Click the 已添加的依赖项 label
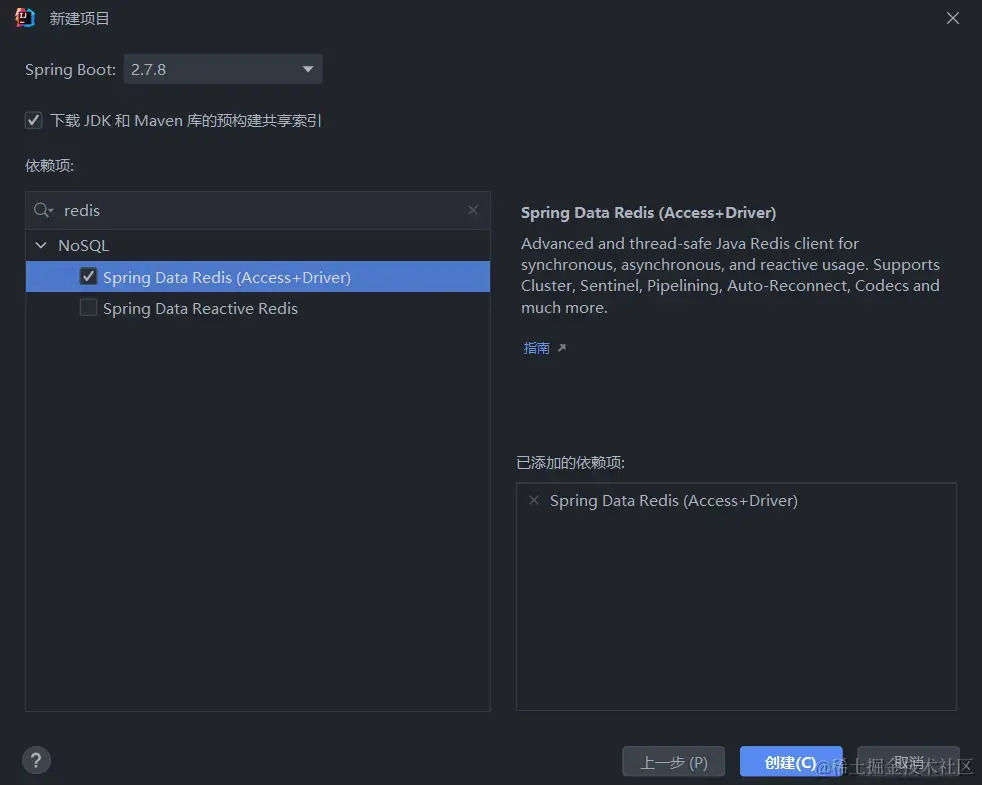Viewport: 982px width, 785px height. click(571, 462)
